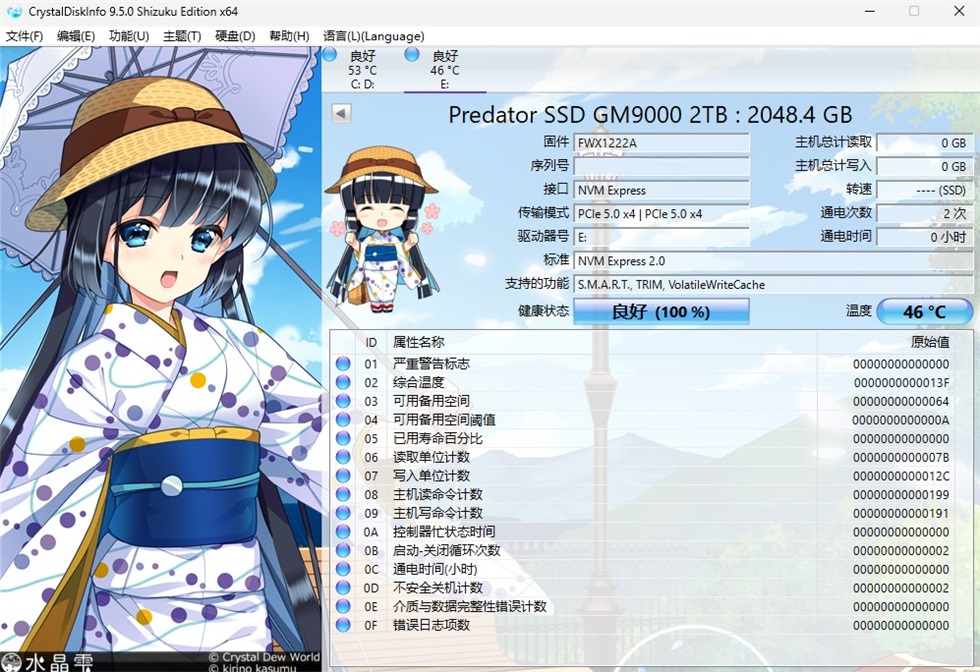Open the 帮助(H) menu

coord(289,36)
